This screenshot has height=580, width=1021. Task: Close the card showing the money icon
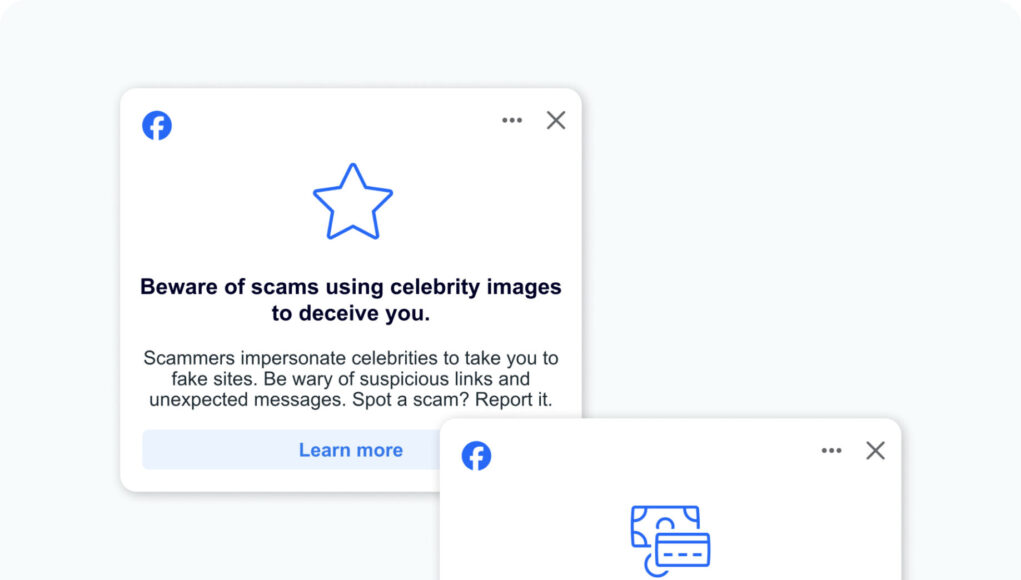[875, 450]
